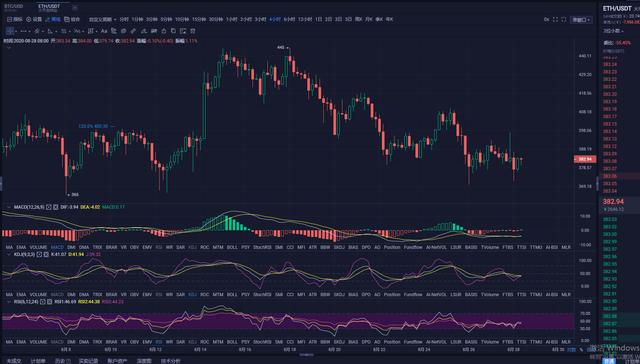Open the 原窗口 window dropdown
This screenshot has height=364, width=640.
coord(581,19)
